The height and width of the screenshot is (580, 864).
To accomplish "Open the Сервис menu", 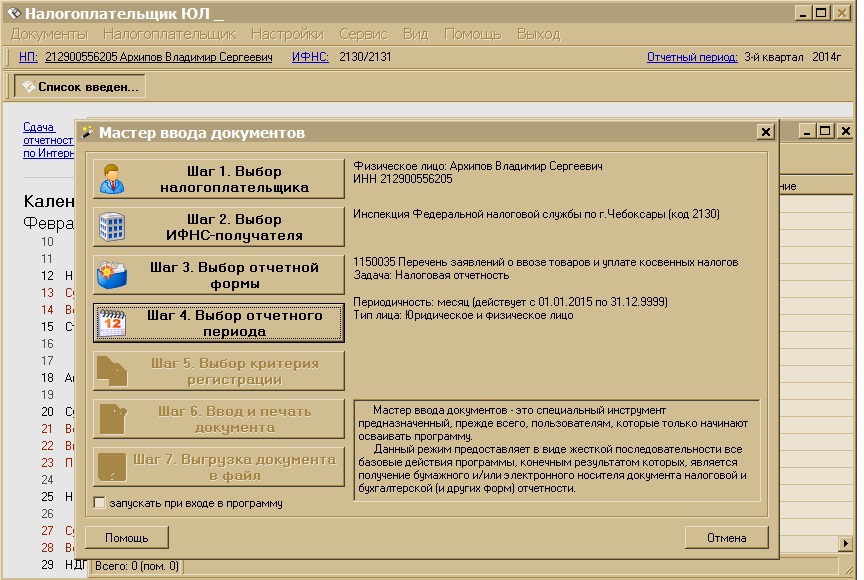I will coord(363,34).
